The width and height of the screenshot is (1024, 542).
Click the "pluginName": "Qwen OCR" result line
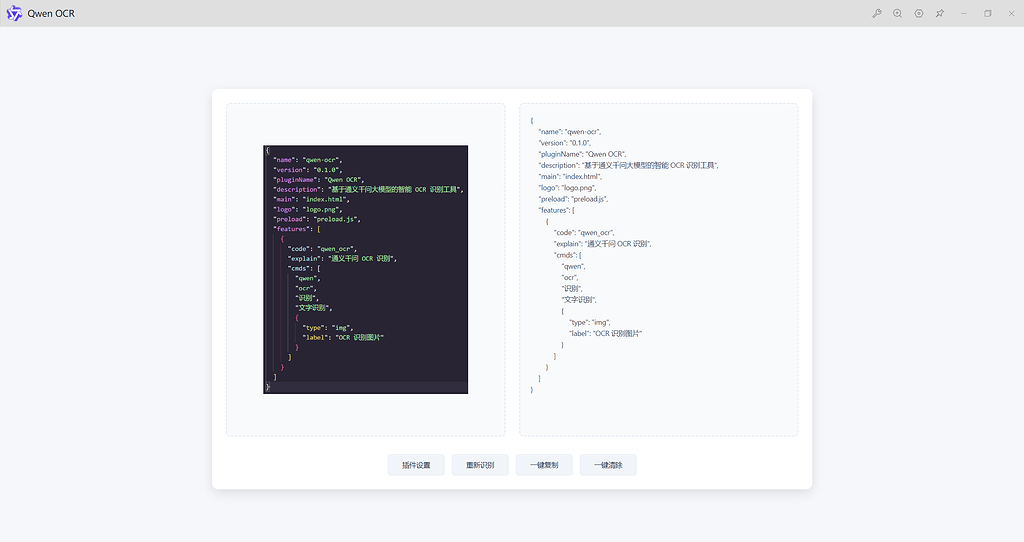click(583, 154)
